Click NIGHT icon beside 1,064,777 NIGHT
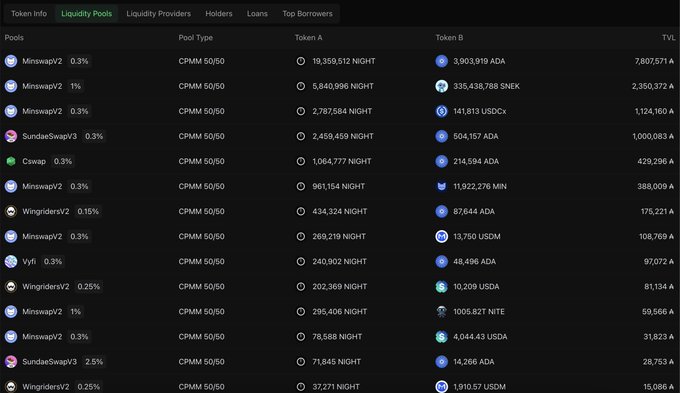The height and width of the screenshot is (393, 680). click(x=301, y=161)
